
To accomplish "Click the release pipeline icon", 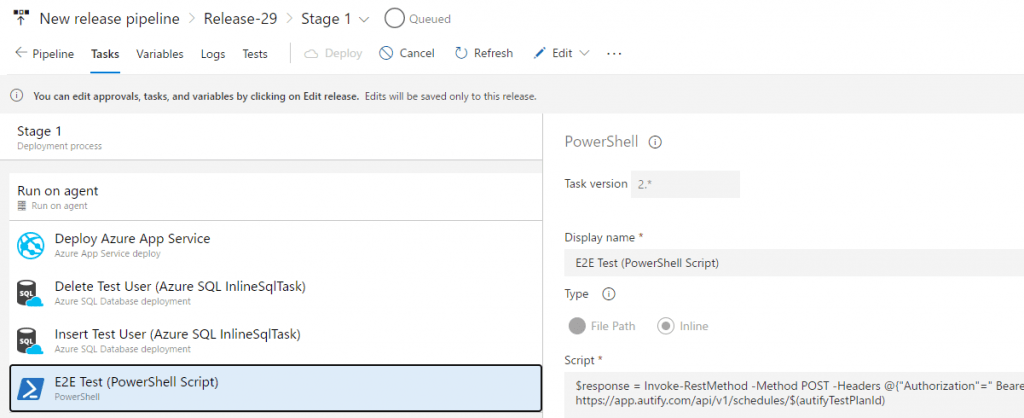I will click(x=21, y=18).
